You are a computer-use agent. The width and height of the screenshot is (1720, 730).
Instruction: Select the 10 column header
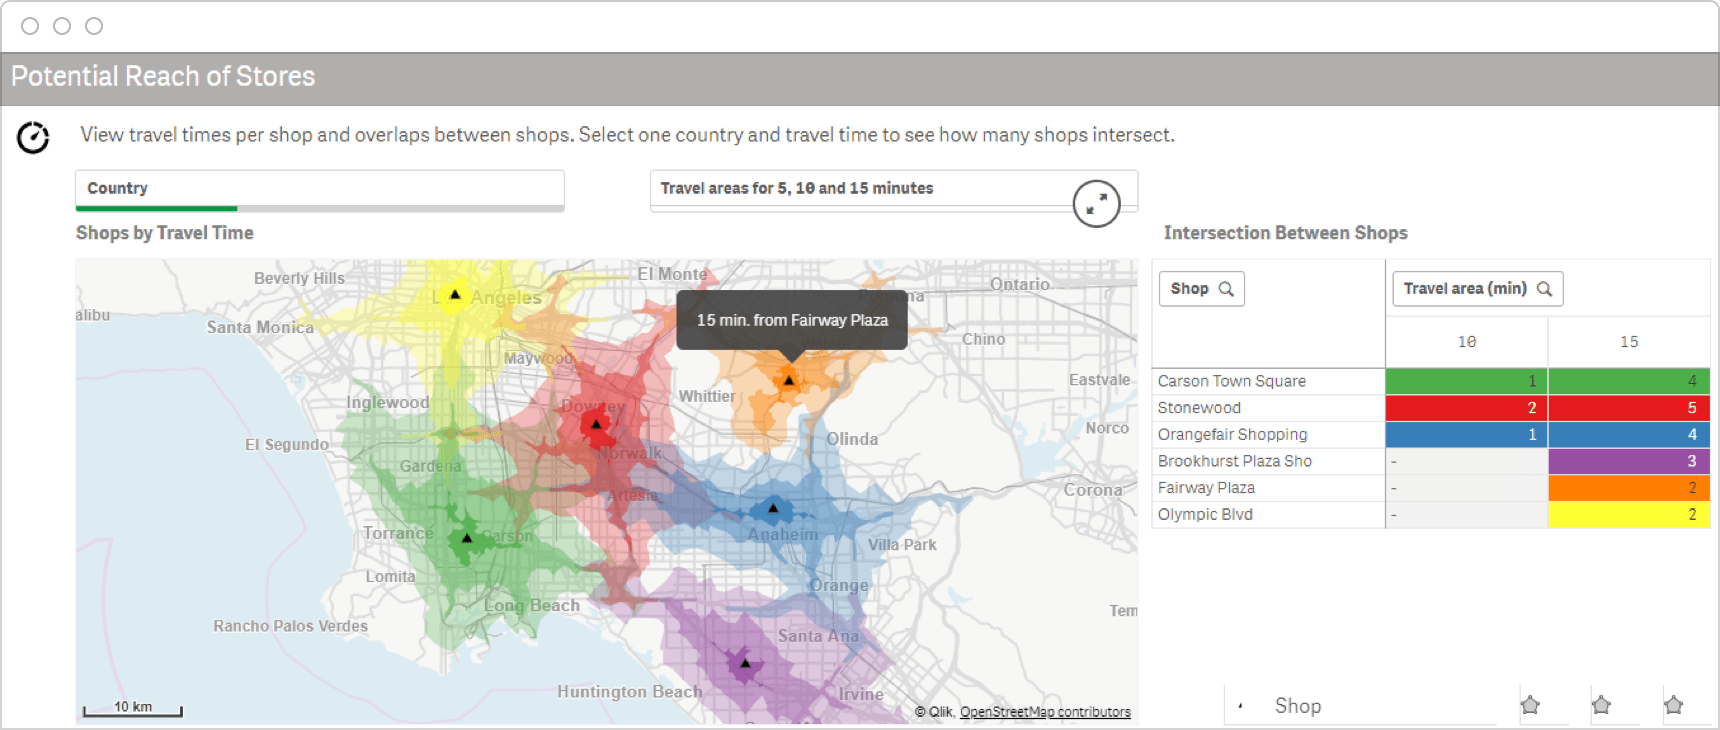tap(1466, 342)
